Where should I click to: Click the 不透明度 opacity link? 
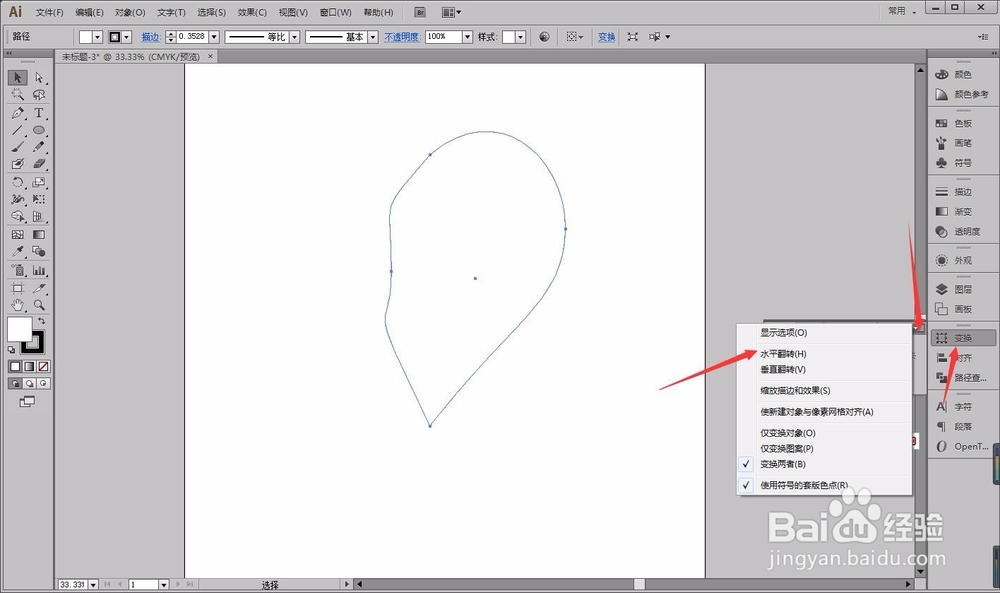[x=402, y=37]
